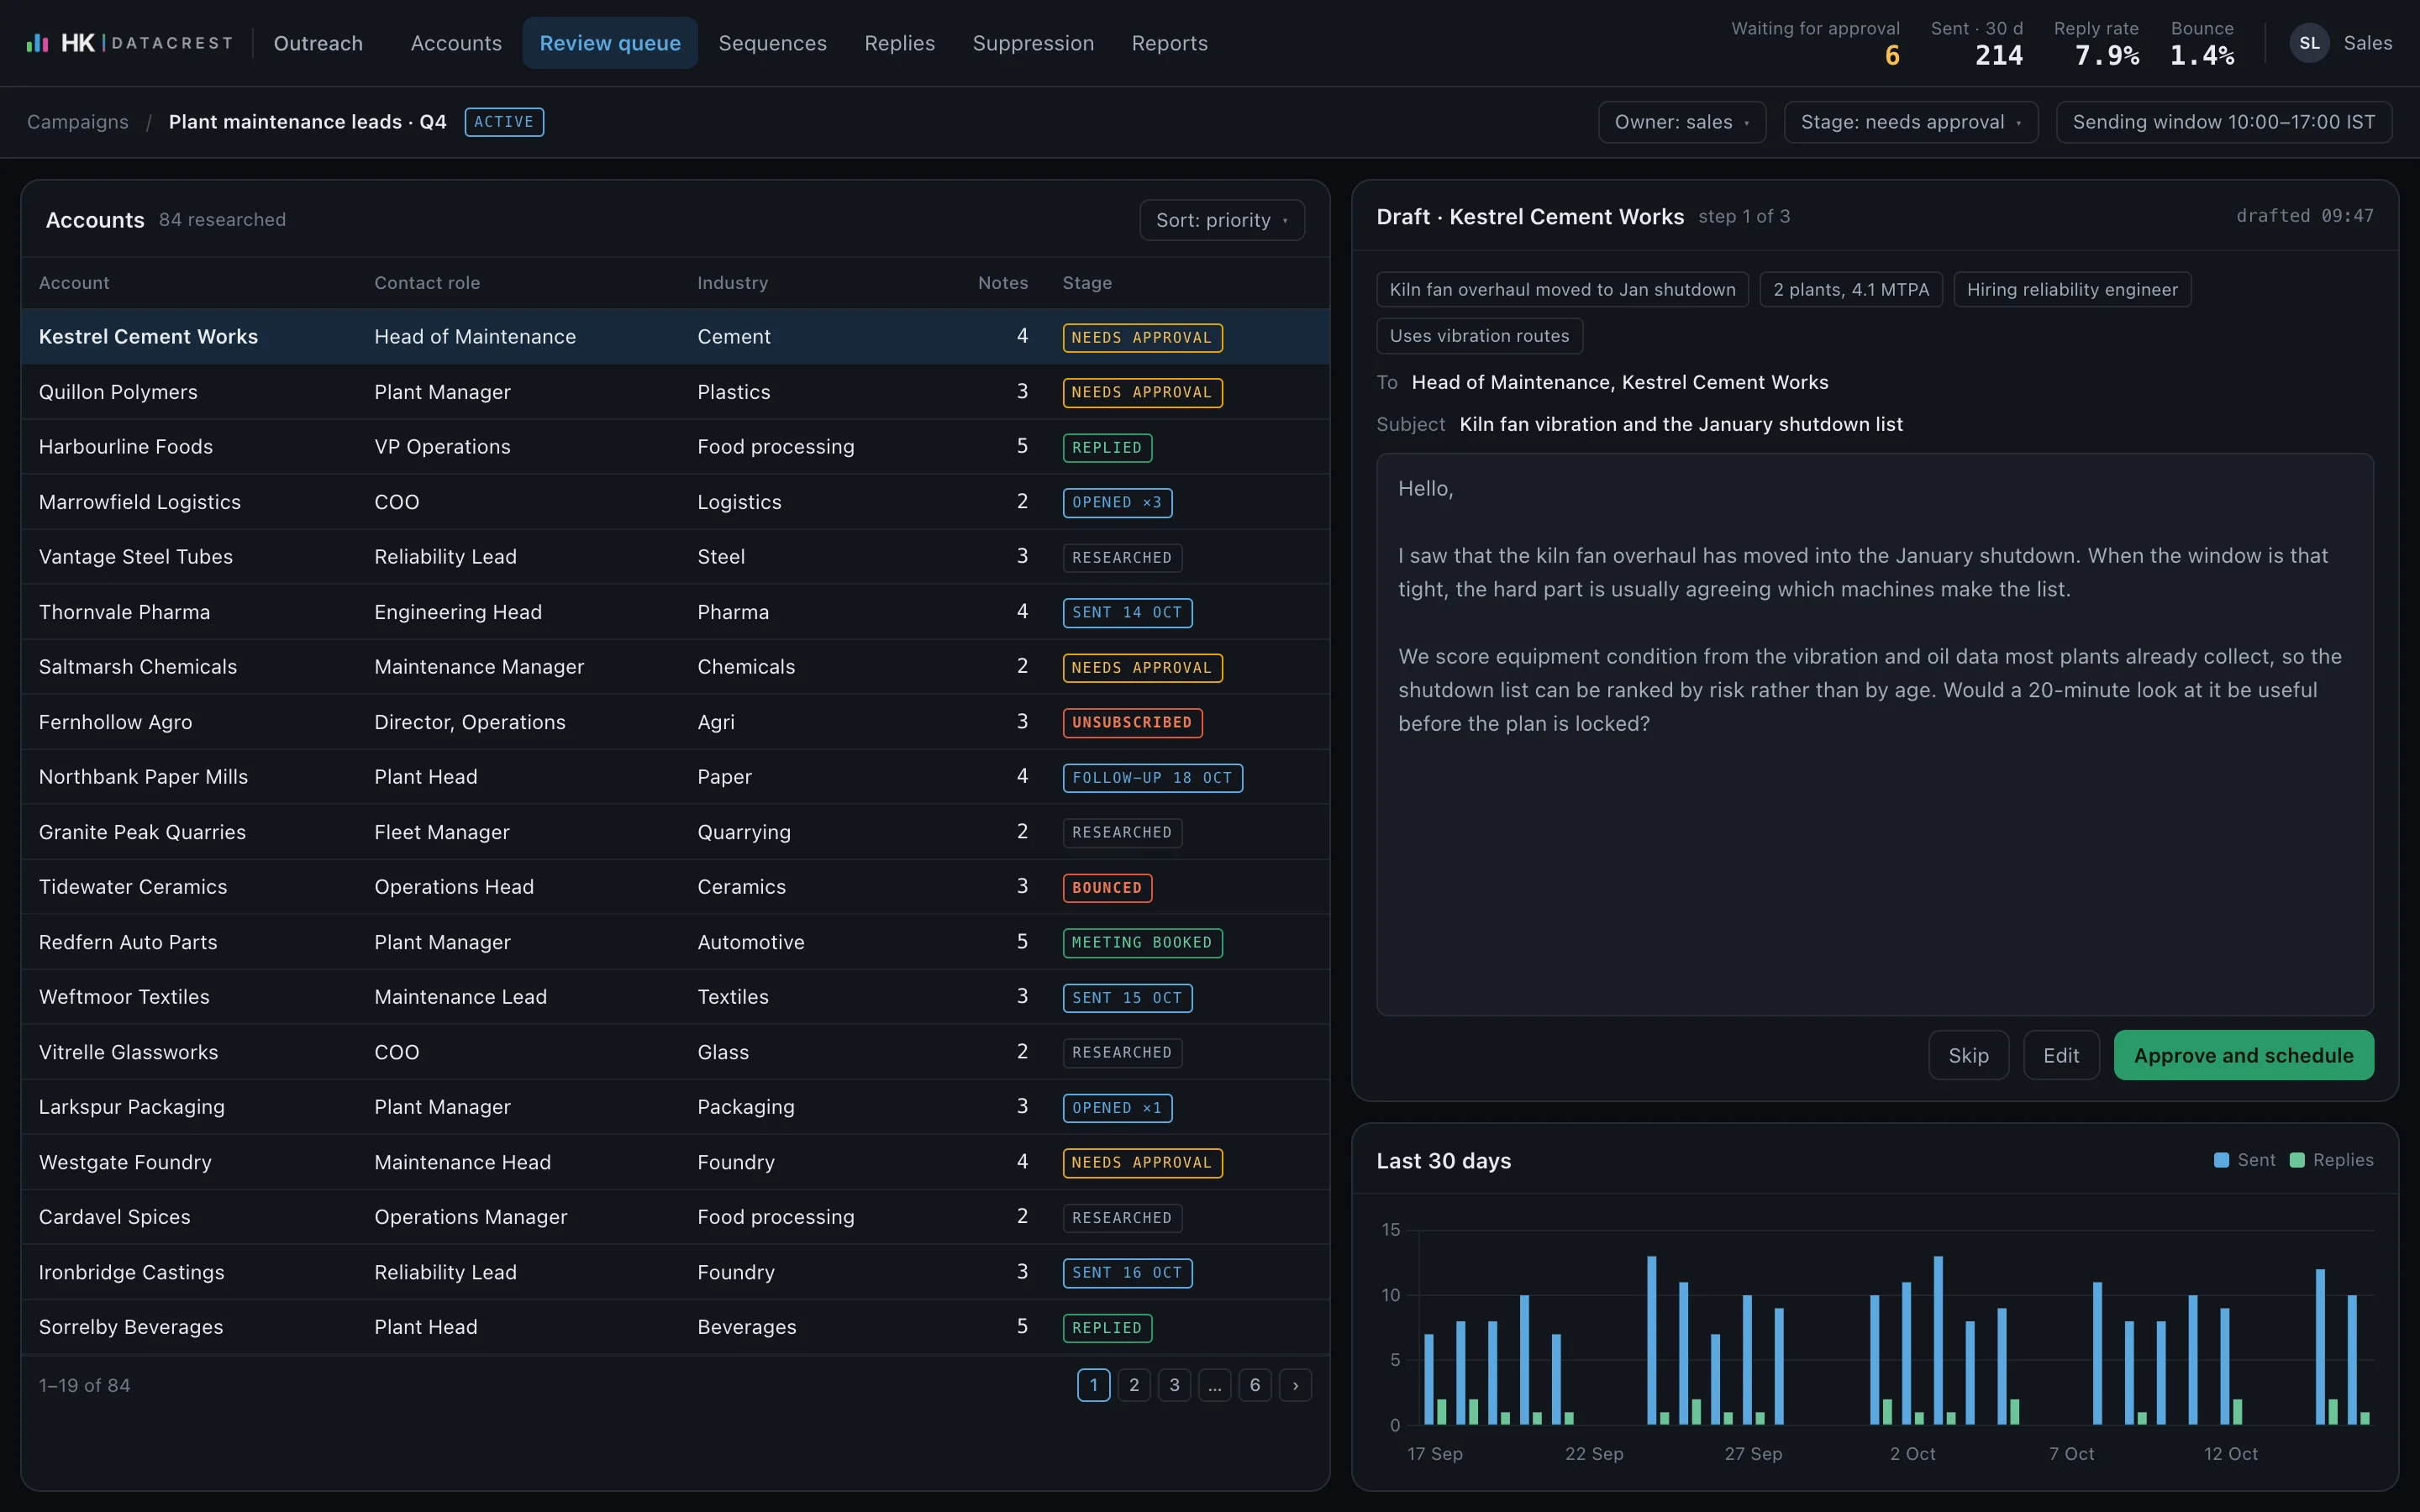Click the email body text area
The image size is (2420, 1512).
point(1875,735)
